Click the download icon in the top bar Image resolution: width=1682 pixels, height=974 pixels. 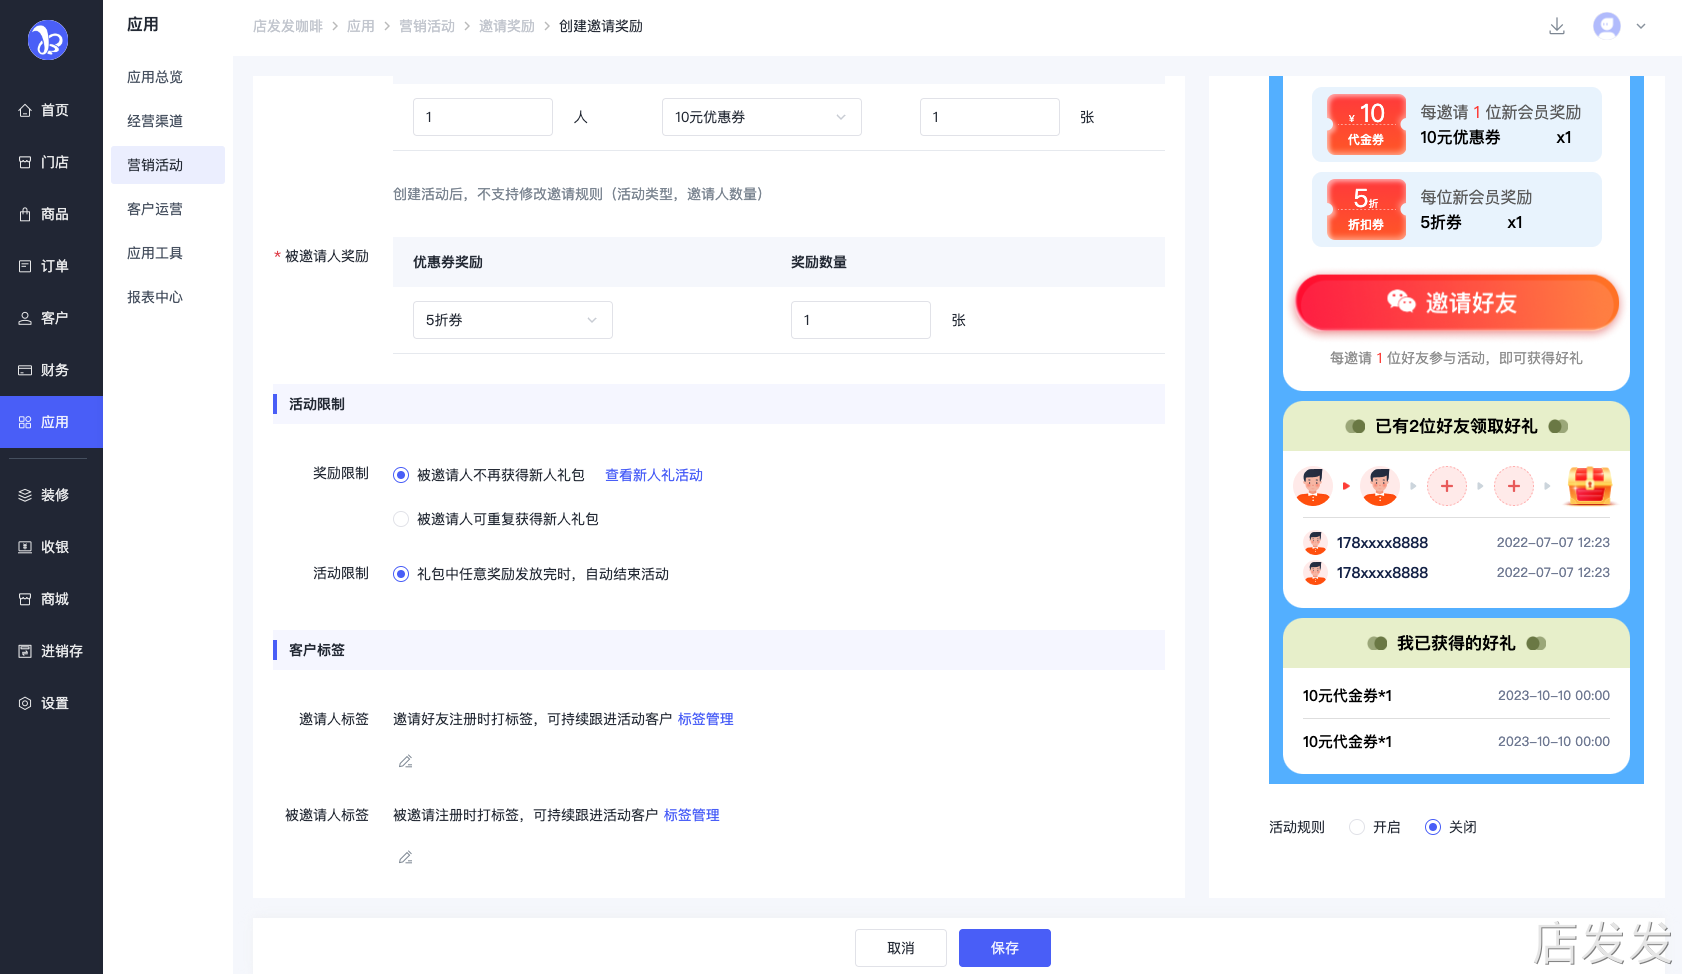[1557, 26]
